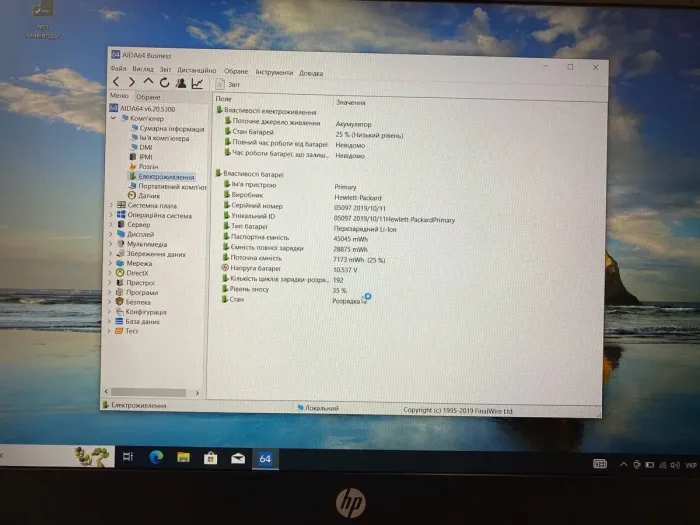
Task: Open the Вигляд menu
Action: coord(143,69)
